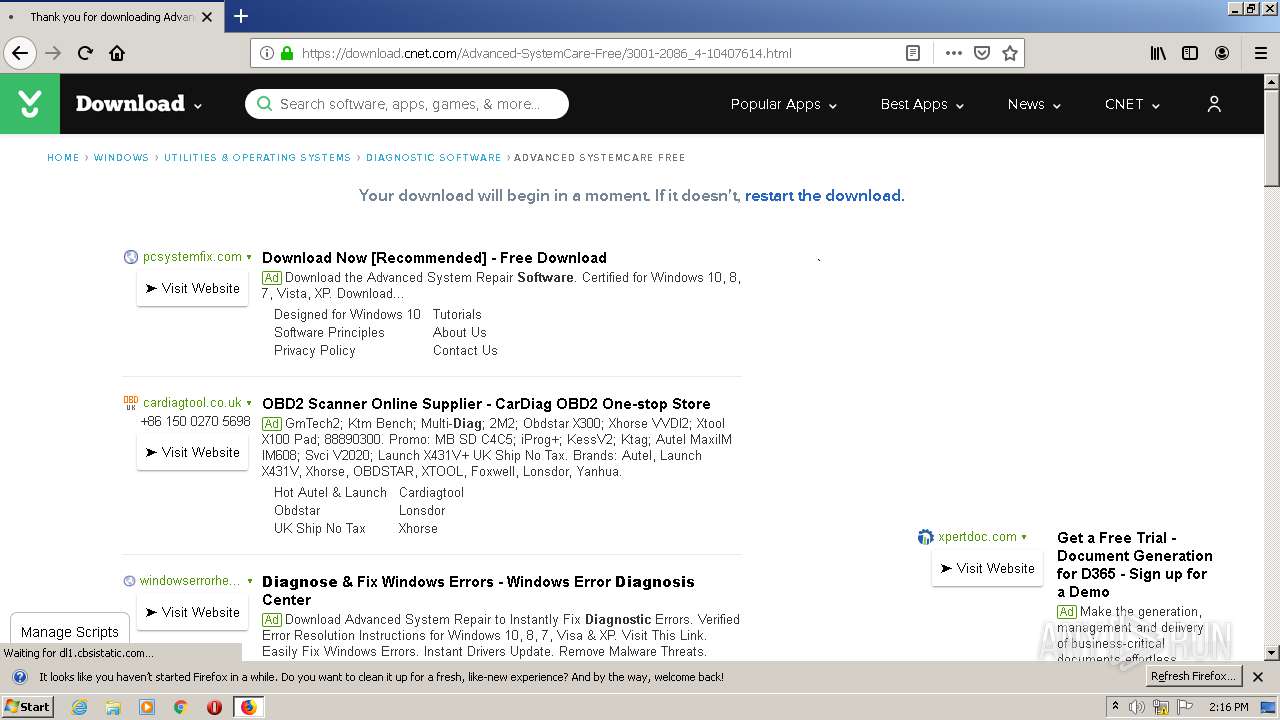
Task: Click the green Download.com logo
Action: tap(30, 103)
